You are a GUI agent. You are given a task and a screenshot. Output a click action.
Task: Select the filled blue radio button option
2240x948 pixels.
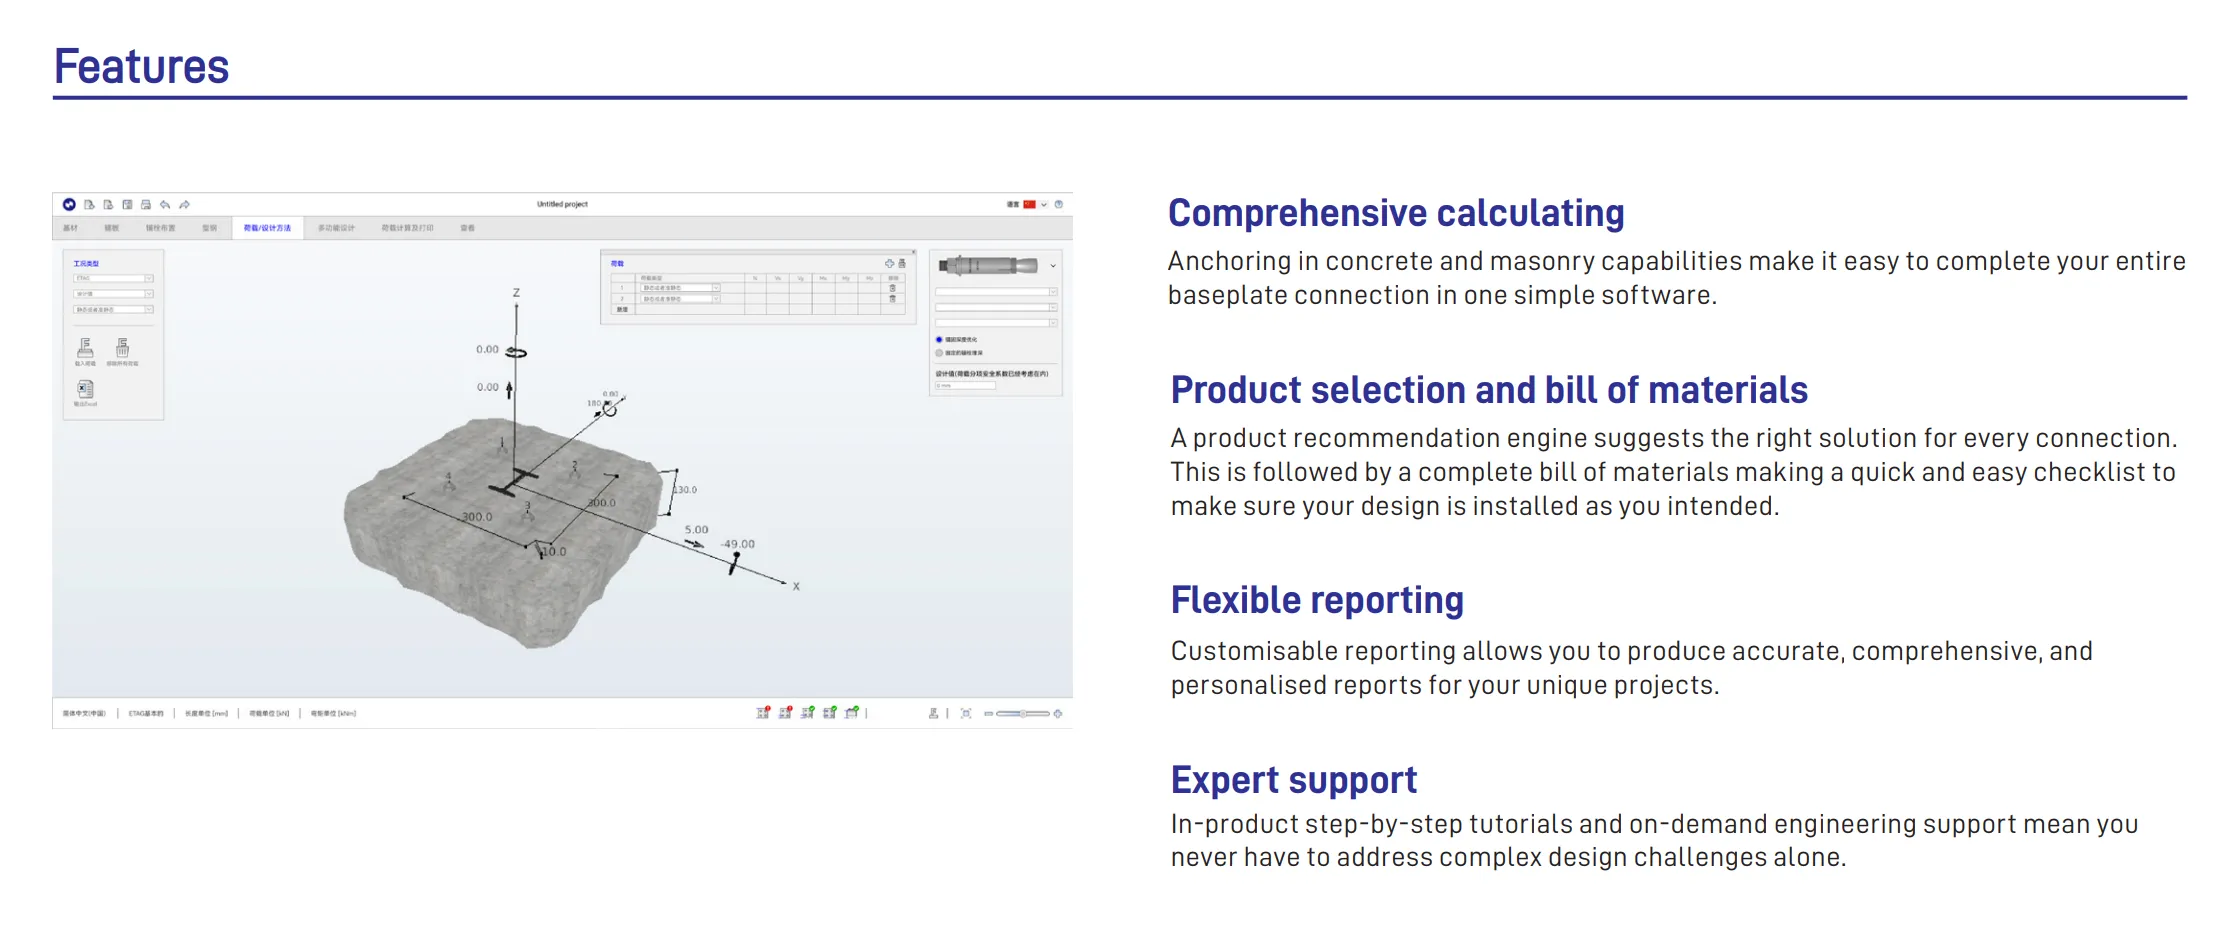coord(939,340)
